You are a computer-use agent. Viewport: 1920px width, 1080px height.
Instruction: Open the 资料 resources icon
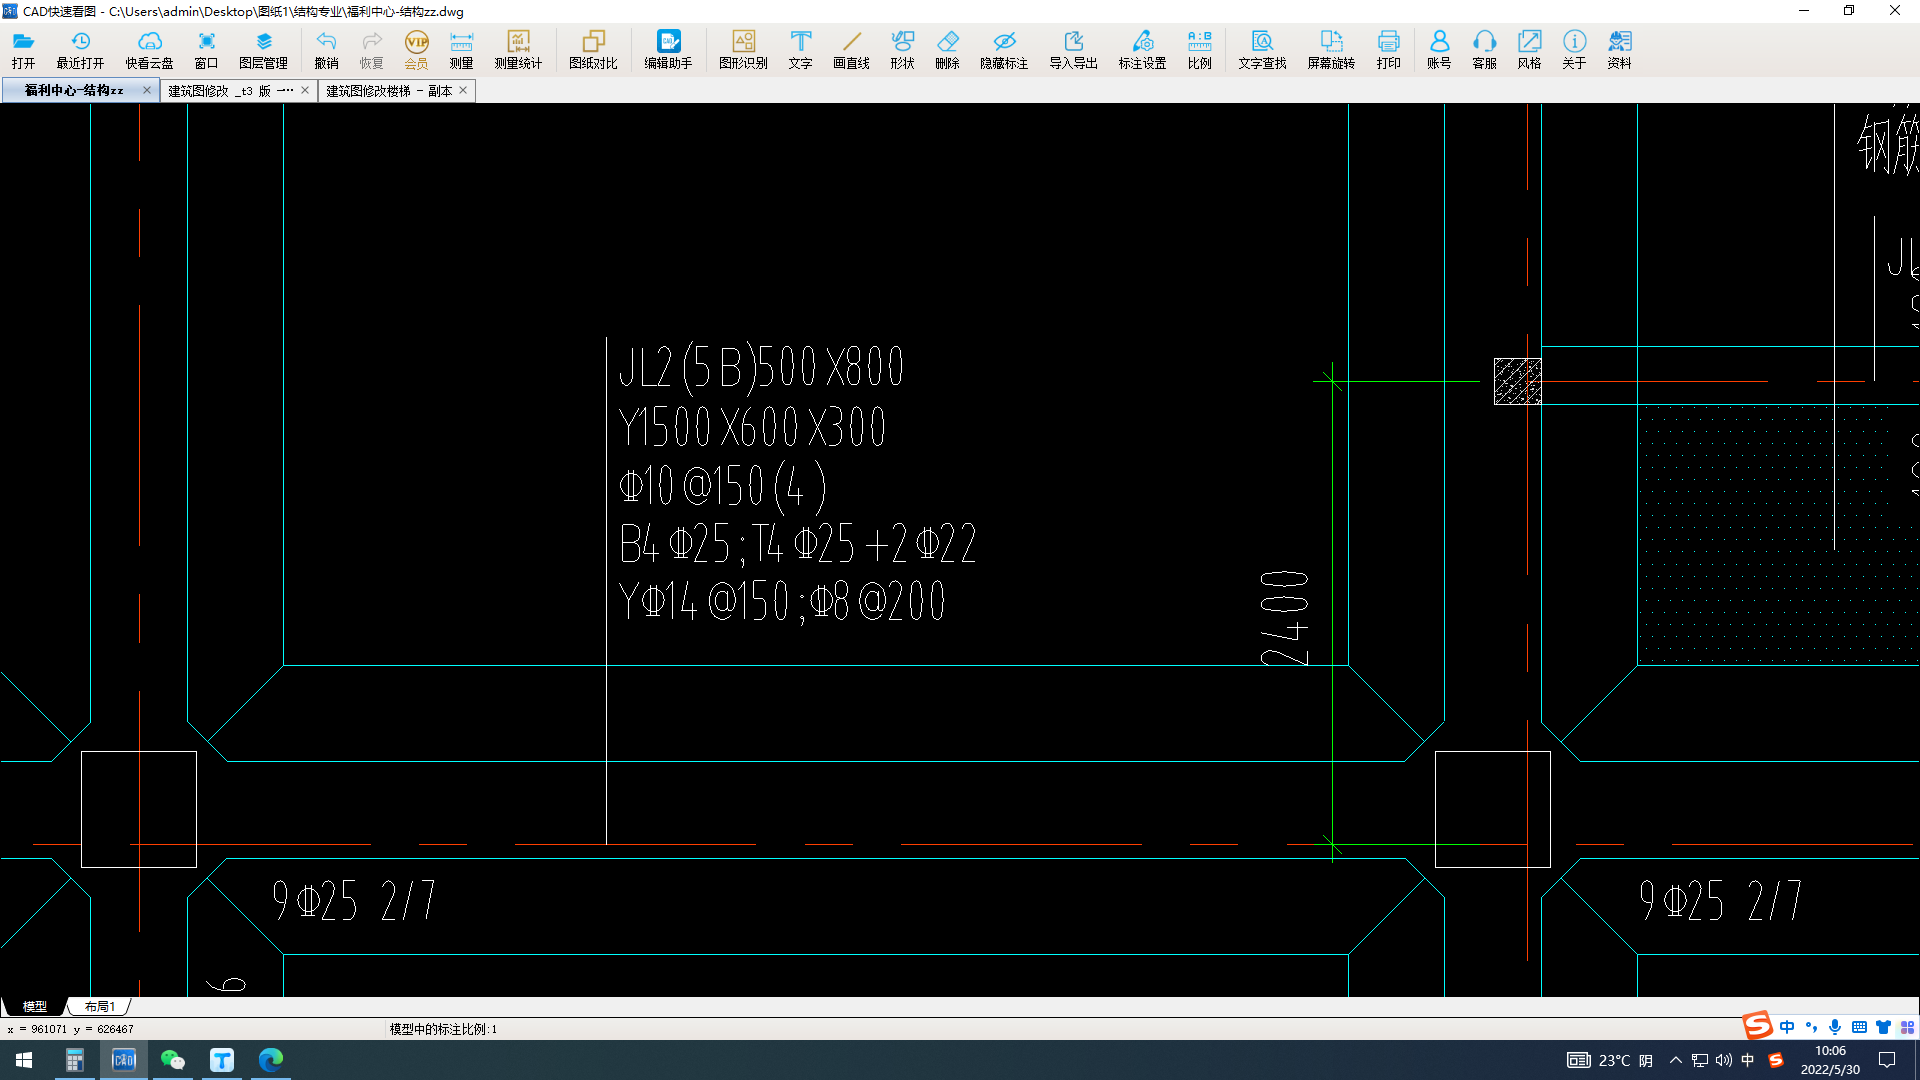(x=1619, y=50)
